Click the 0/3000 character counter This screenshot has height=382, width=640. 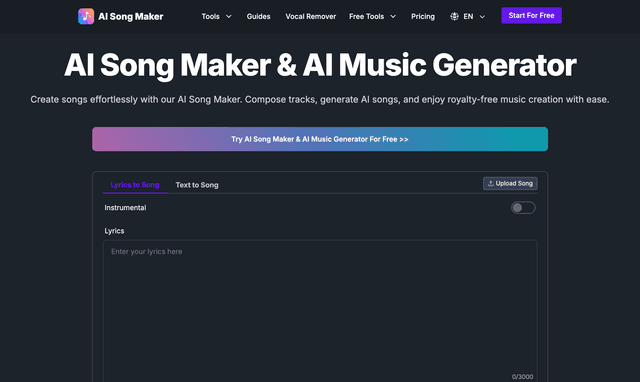(x=522, y=377)
